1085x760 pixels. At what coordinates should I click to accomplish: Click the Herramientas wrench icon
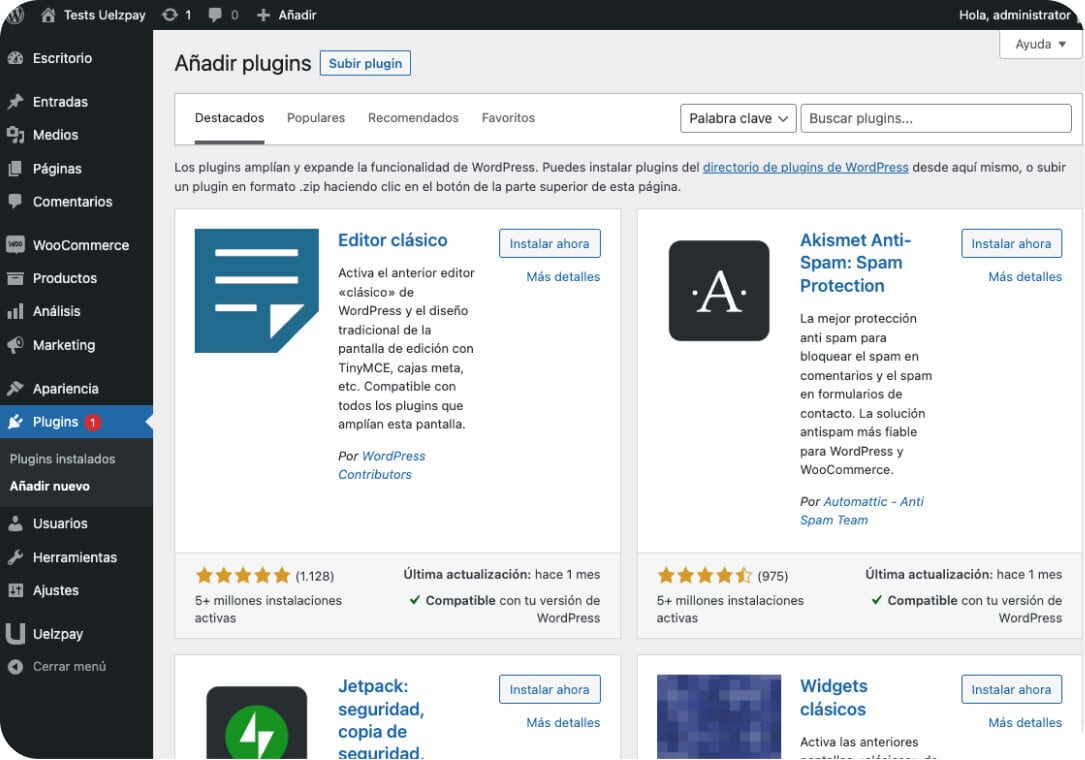point(15,557)
